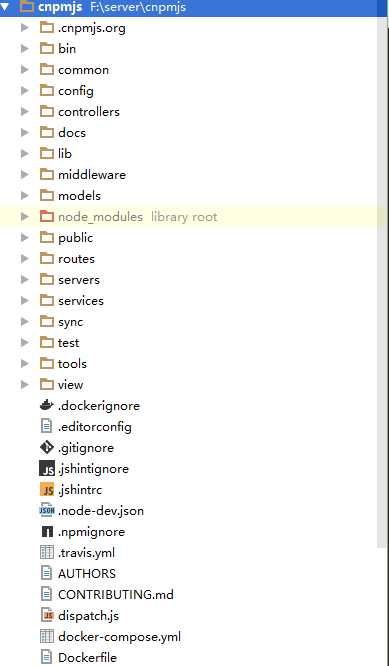This screenshot has height=666, width=389.
Task: Click the lib folder icon
Action: [x=47, y=153]
